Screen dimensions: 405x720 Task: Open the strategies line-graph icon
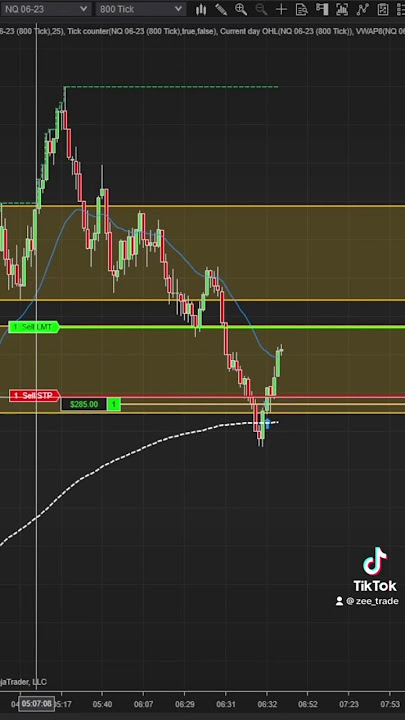pyautogui.click(x=363, y=9)
